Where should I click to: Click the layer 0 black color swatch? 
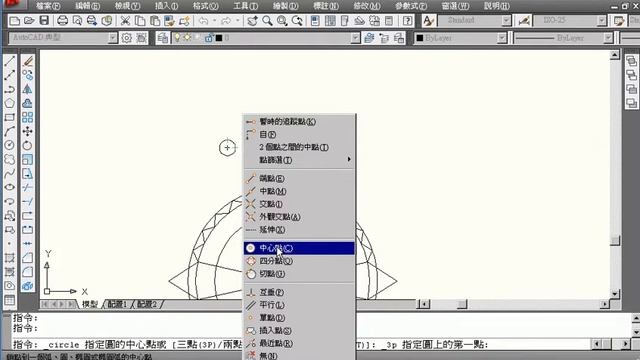219,38
